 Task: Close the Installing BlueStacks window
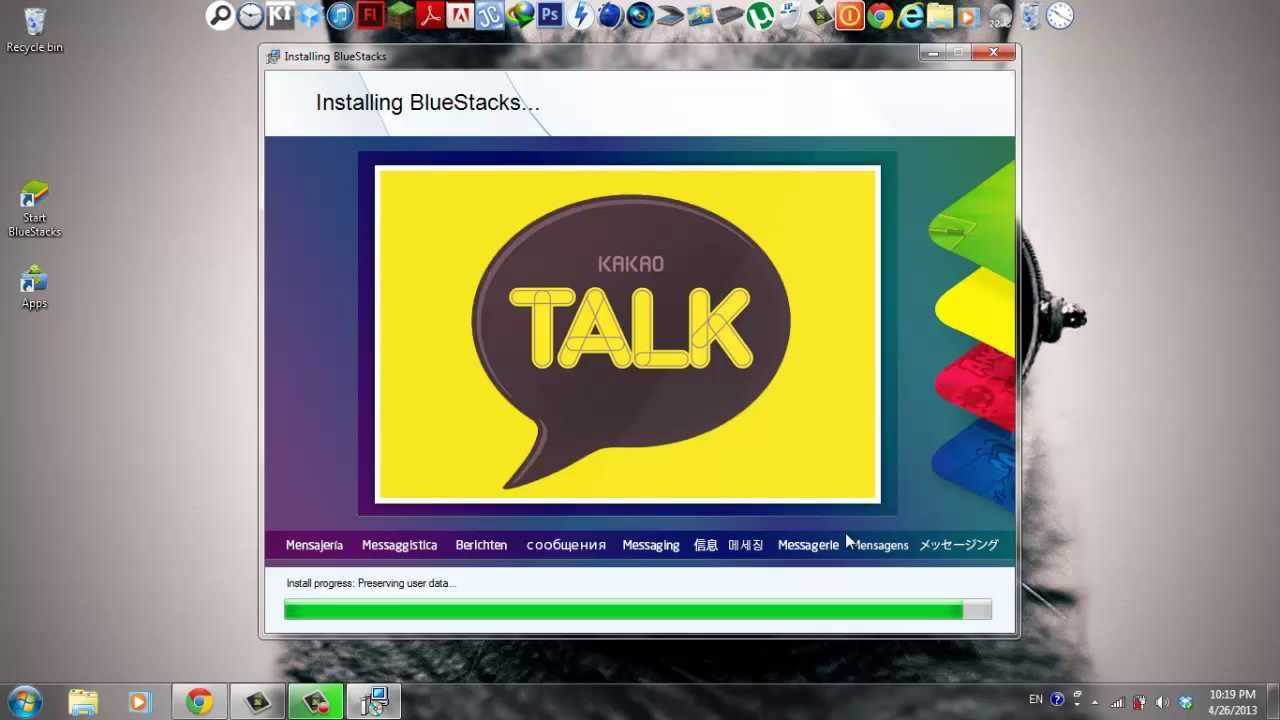click(x=993, y=52)
